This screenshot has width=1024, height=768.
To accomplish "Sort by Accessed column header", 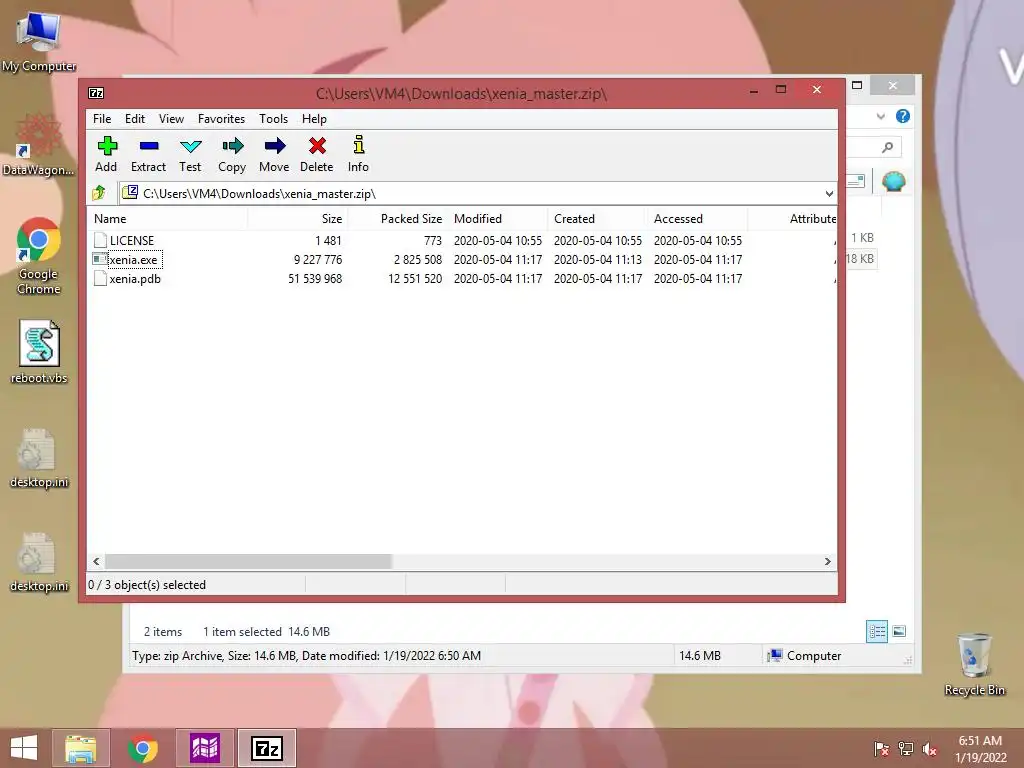I will (x=697, y=219).
